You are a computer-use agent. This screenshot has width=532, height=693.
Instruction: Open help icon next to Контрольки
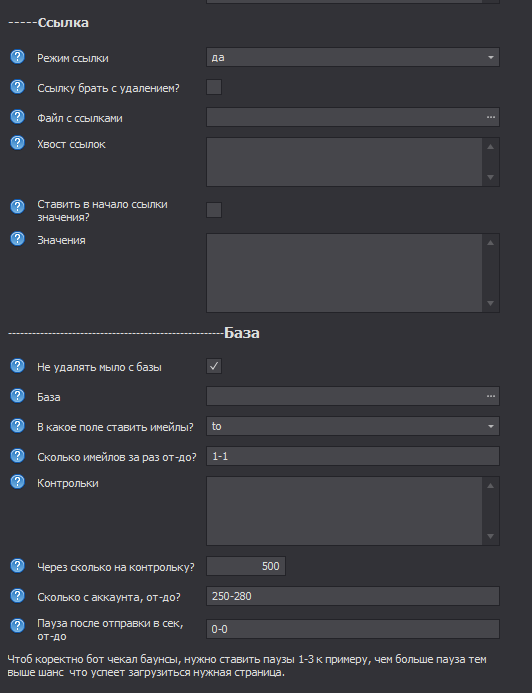(x=17, y=482)
